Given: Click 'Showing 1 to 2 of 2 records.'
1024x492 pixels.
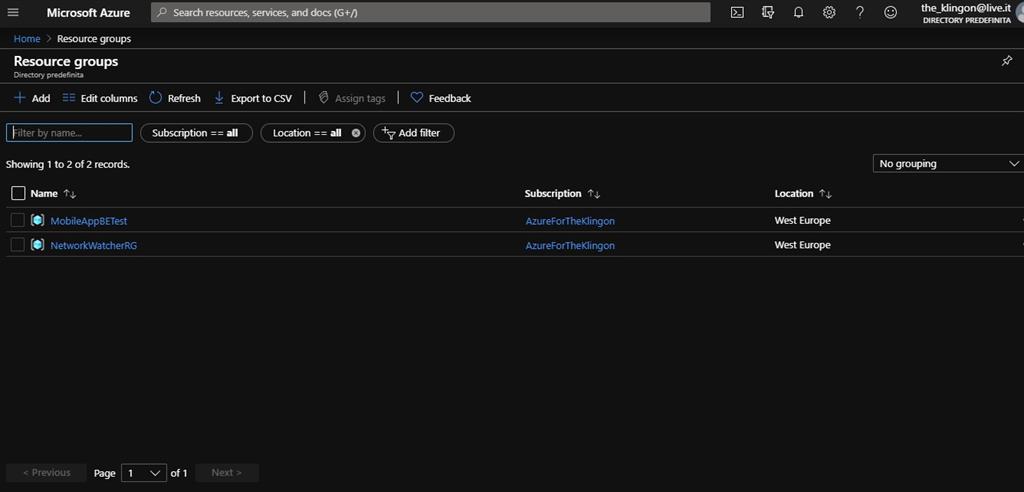Looking at the screenshot, I should [x=68, y=165].
